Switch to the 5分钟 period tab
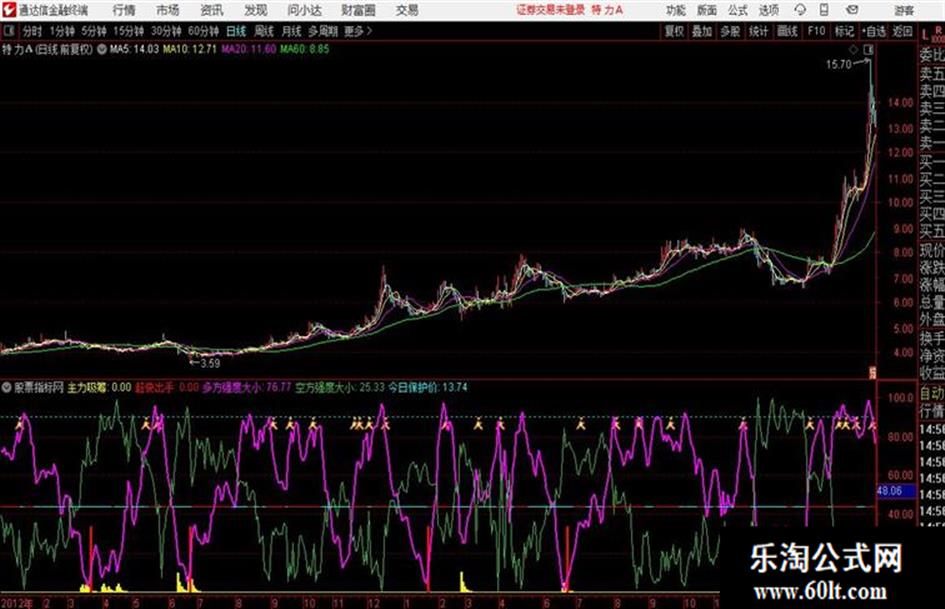 pos(93,31)
